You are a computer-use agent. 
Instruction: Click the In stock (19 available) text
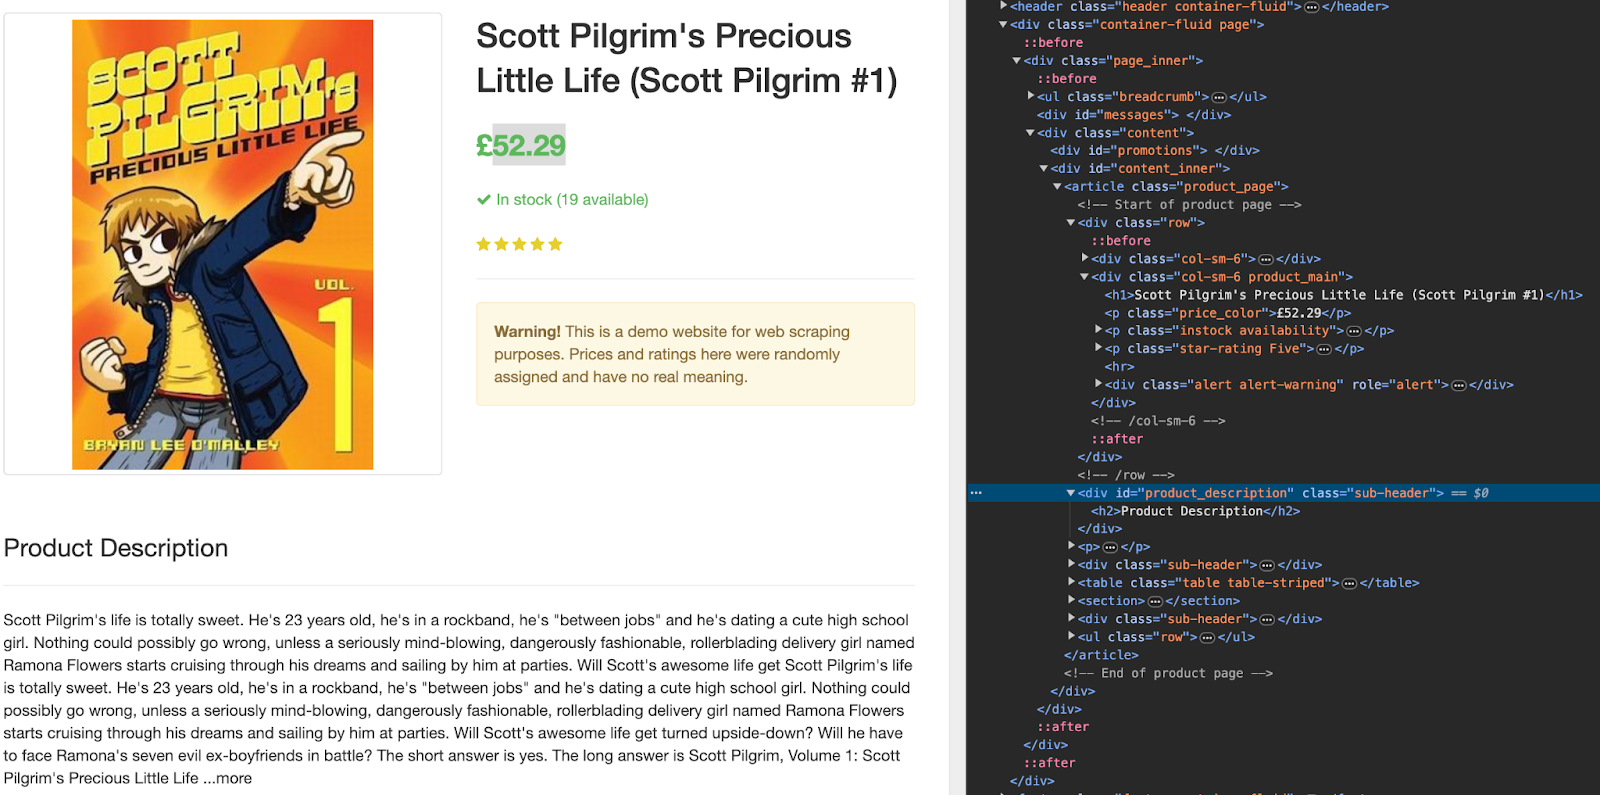[572, 200]
